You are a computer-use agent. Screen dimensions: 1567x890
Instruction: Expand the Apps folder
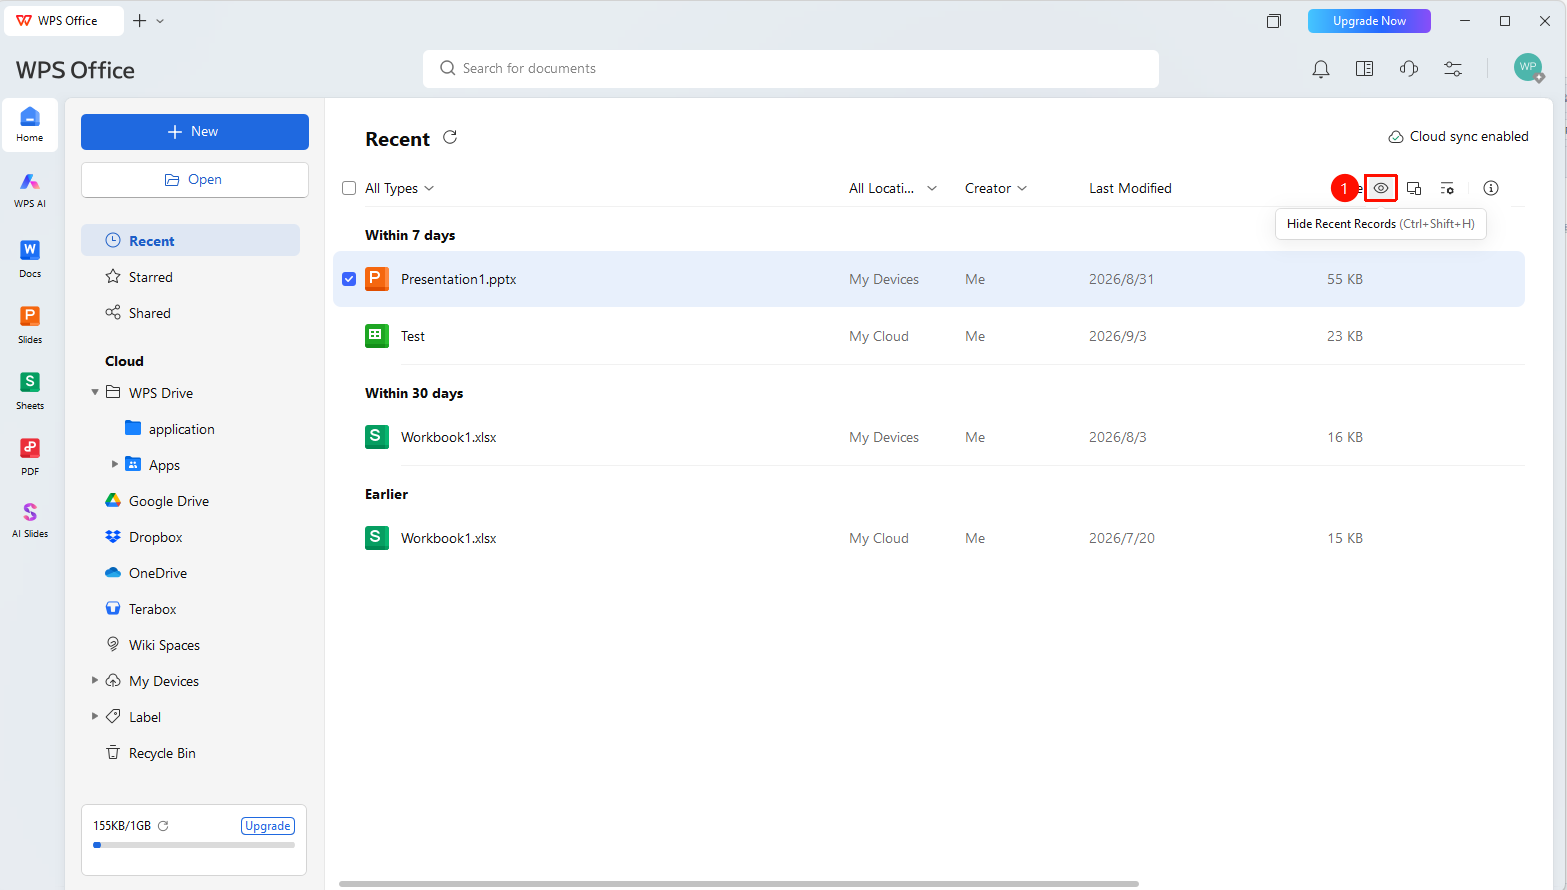pos(115,465)
